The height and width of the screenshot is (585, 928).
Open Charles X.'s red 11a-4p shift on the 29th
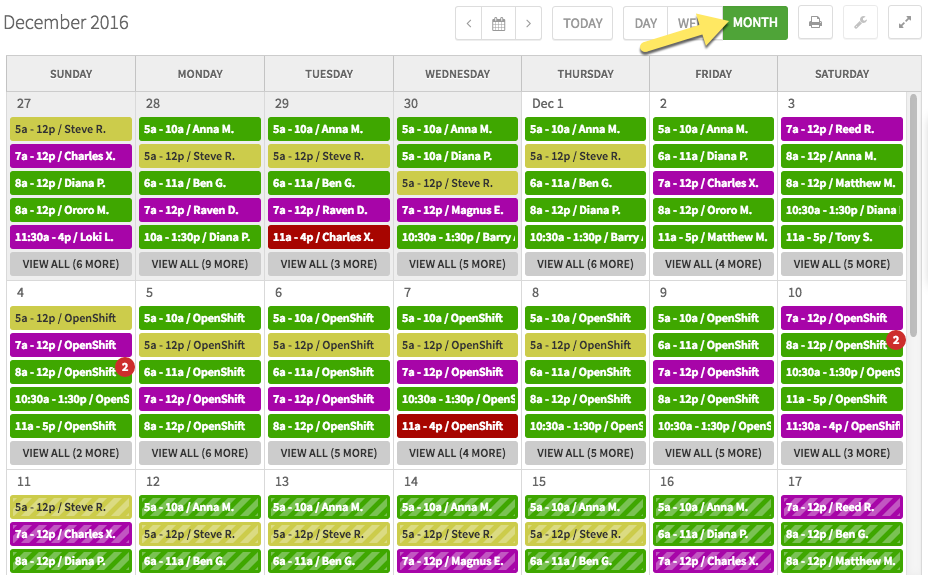click(x=328, y=237)
